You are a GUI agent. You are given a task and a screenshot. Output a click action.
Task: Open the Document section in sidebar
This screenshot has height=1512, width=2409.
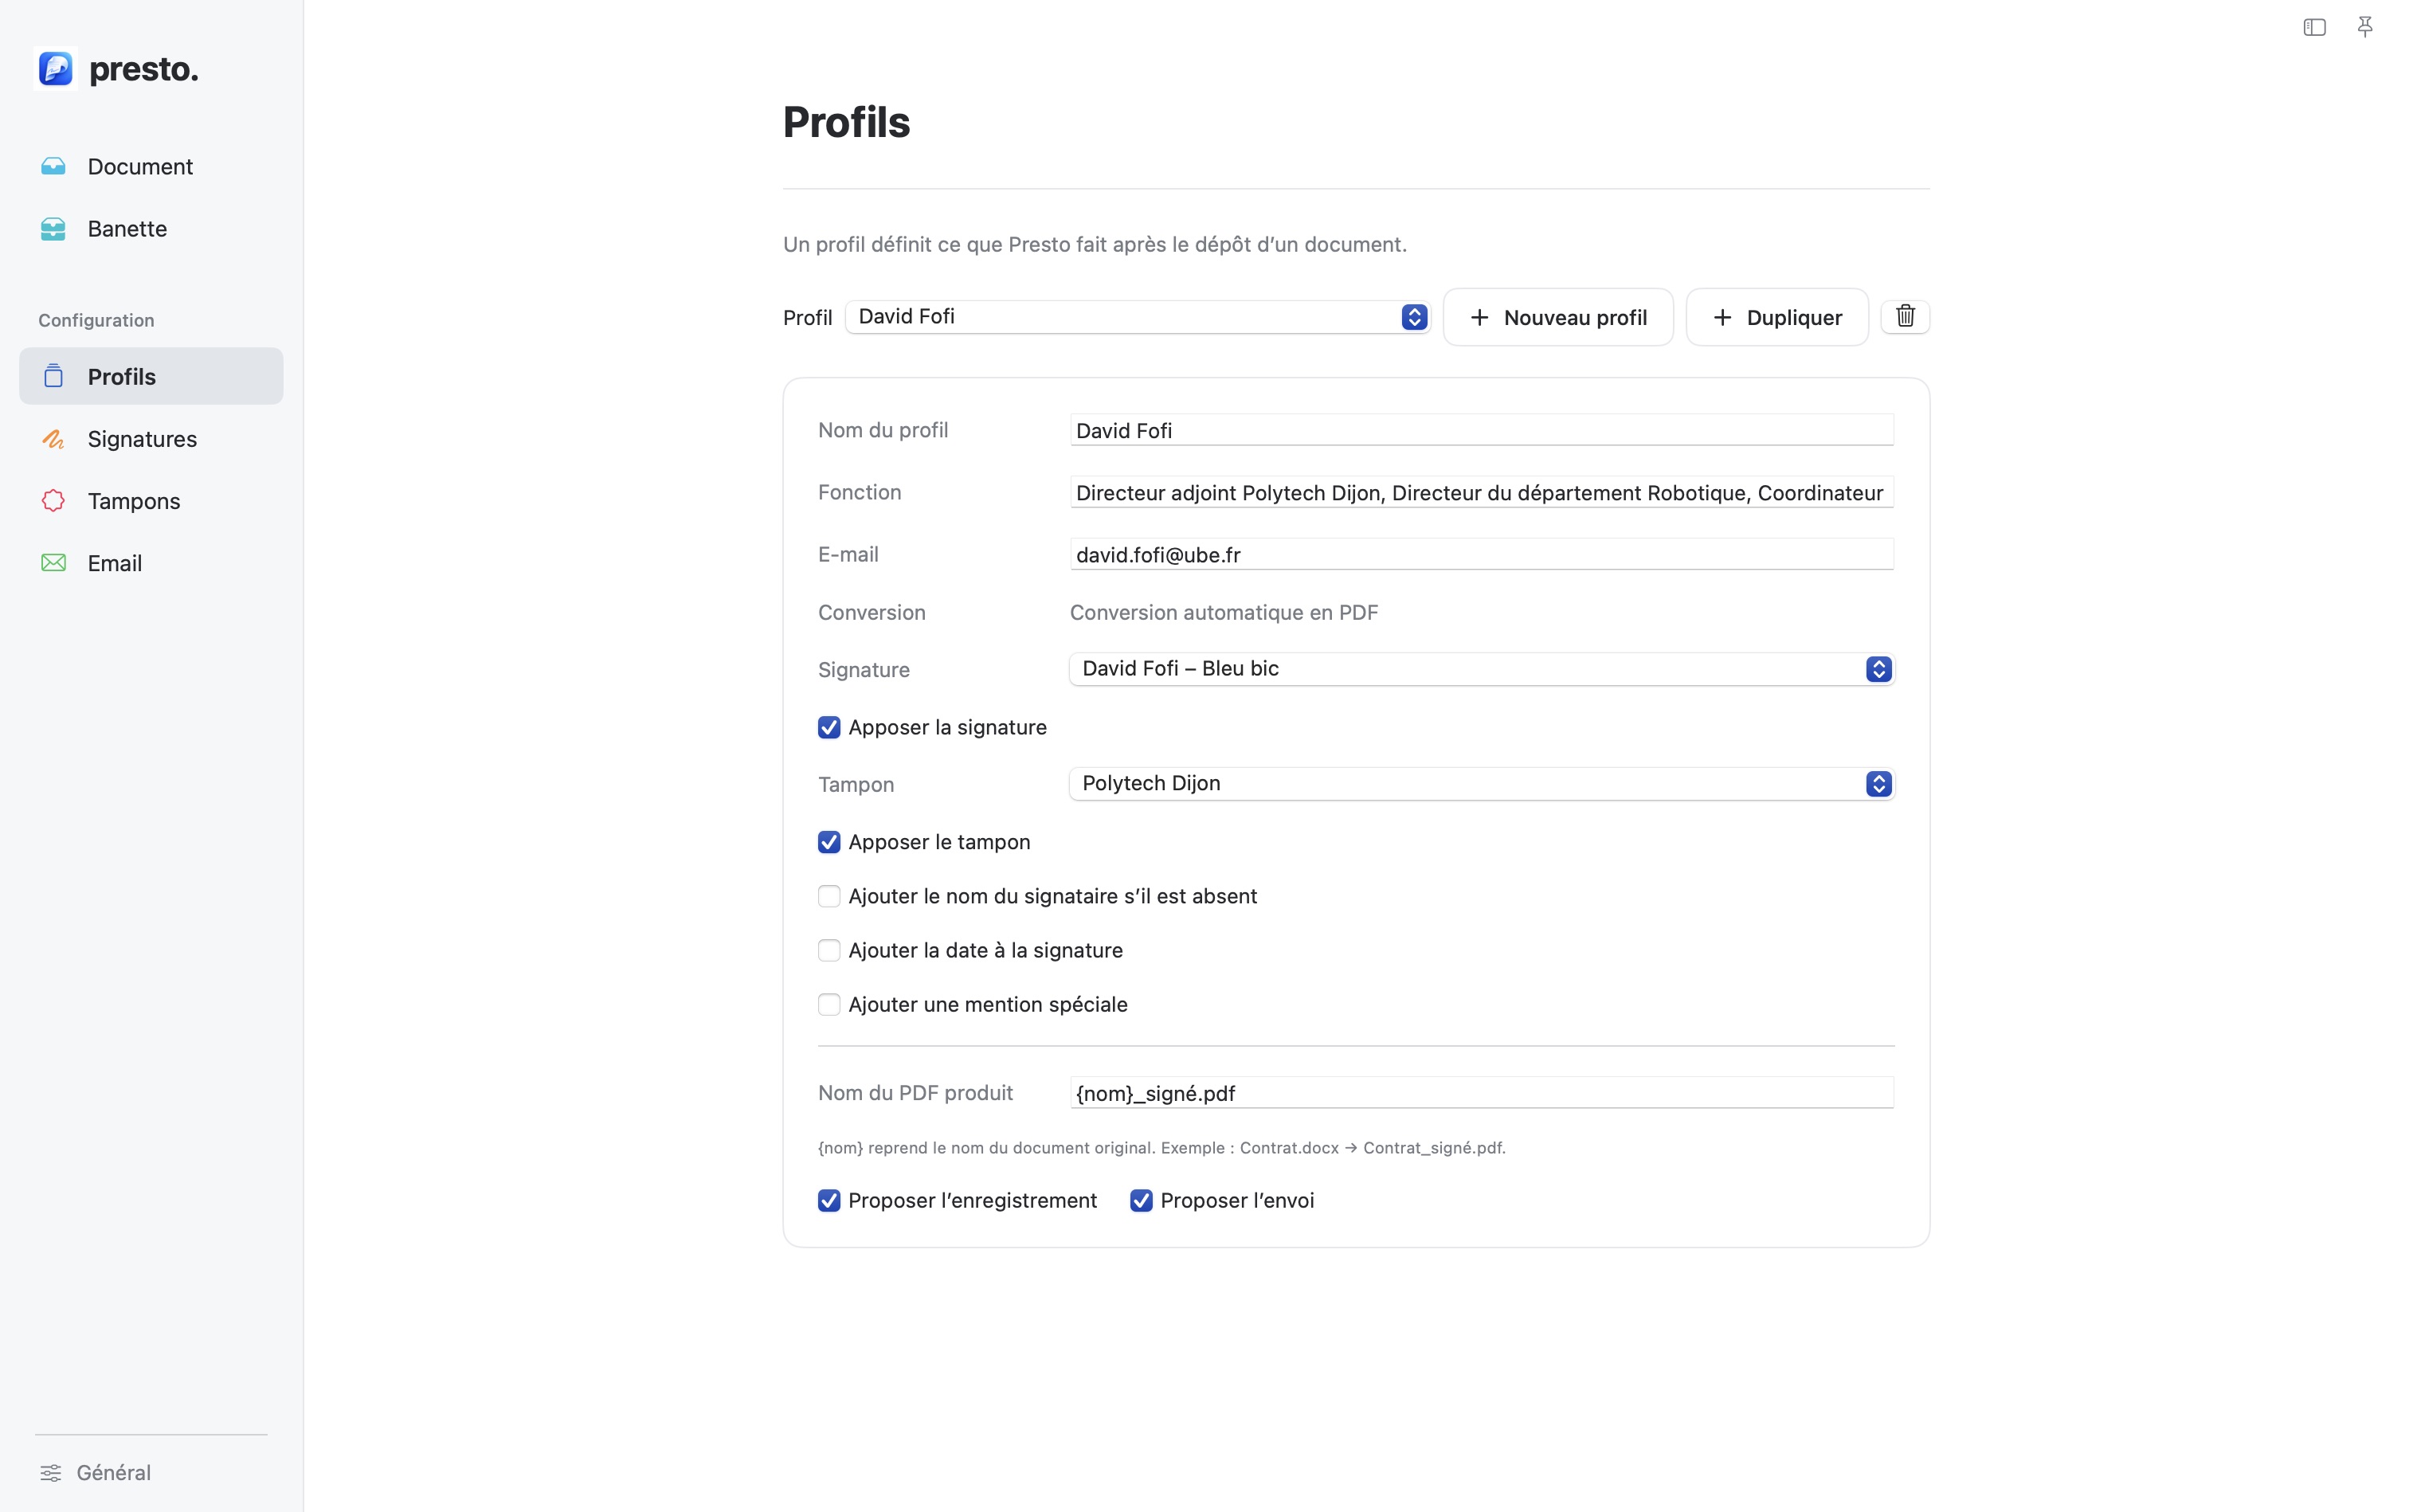[151, 166]
